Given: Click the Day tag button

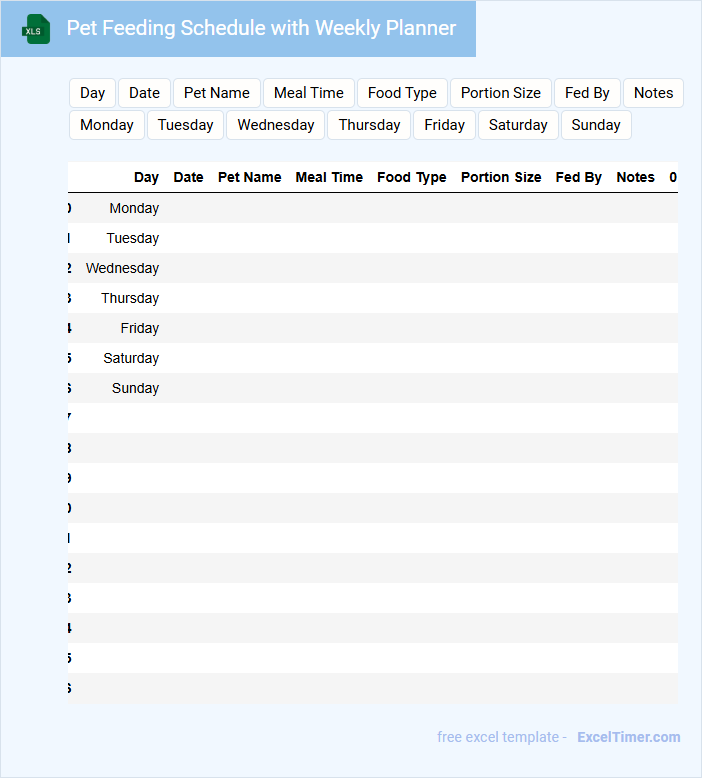Looking at the screenshot, I should coord(92,93).
